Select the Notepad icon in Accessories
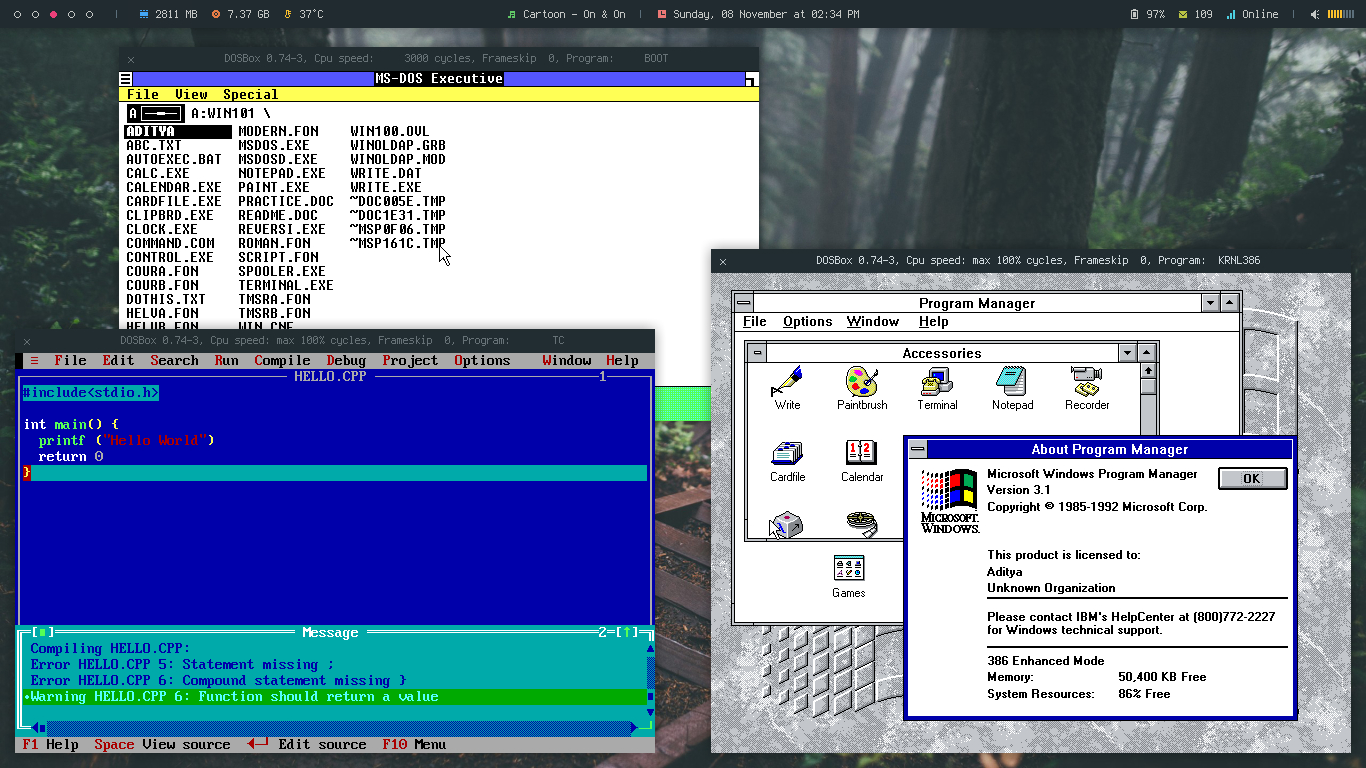Screen dimensions: 1366x768 1012,382
